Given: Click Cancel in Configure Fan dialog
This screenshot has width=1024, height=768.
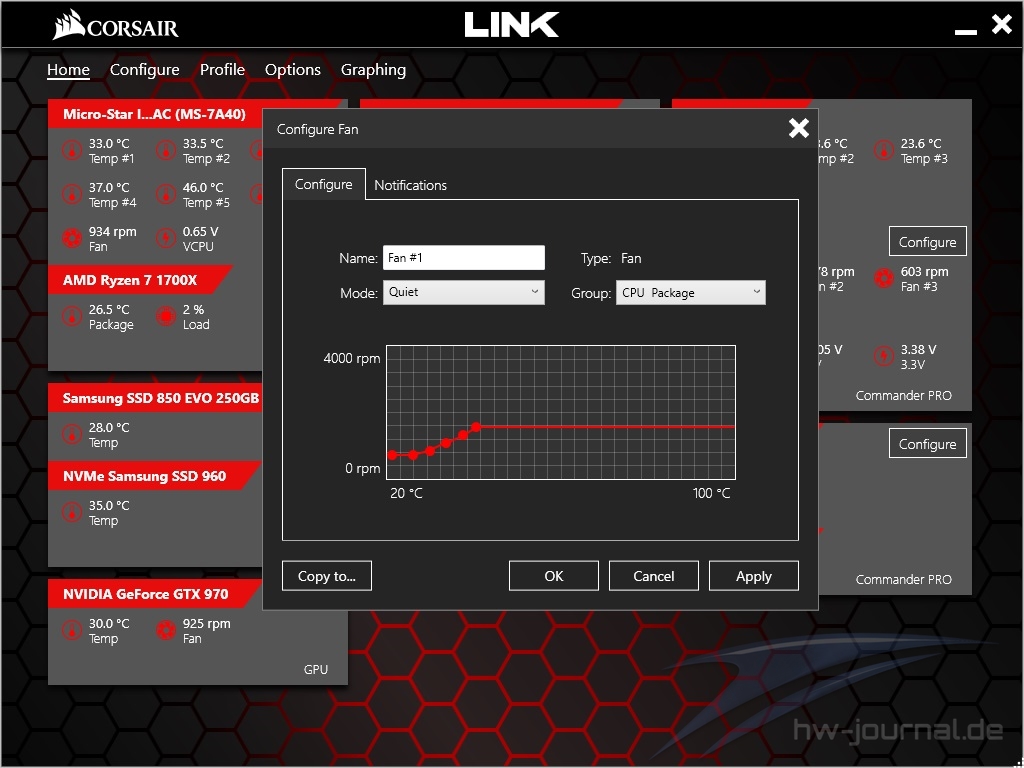Looking at the screenshot, I should click(654, 576).
